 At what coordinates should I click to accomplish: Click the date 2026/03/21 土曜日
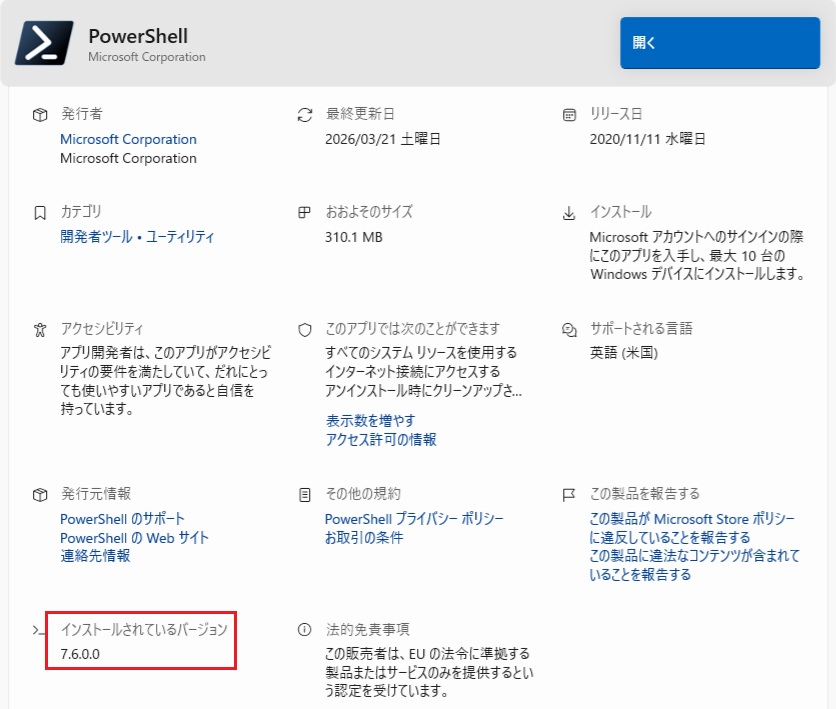(383, 139)
